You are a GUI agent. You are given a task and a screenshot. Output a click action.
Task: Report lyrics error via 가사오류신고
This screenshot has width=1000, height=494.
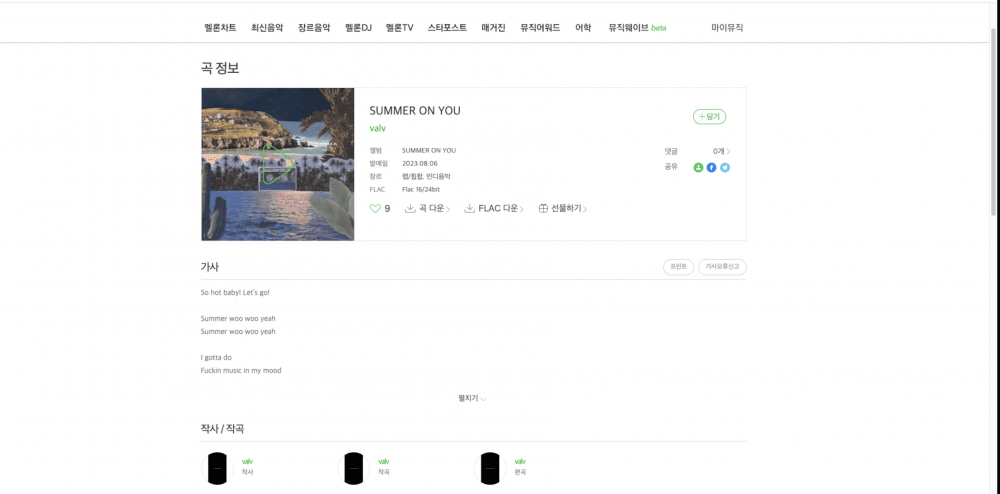pos(722,267)
